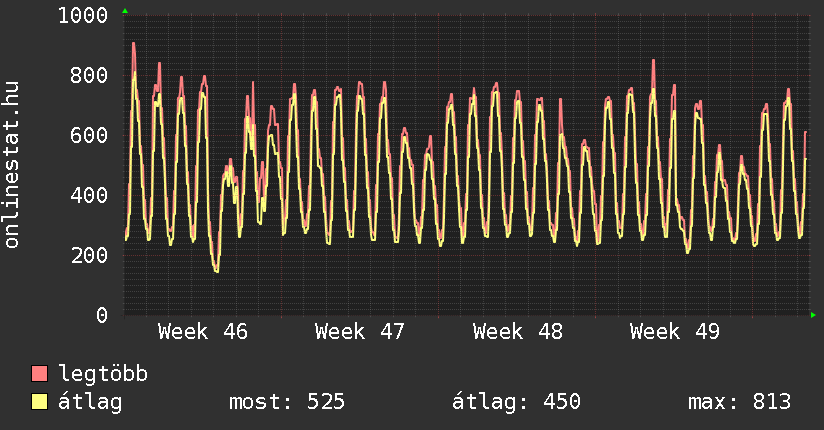Click the Week 49 axis label
This screenshot has width=824, height=430.
[x=675, y=331]
